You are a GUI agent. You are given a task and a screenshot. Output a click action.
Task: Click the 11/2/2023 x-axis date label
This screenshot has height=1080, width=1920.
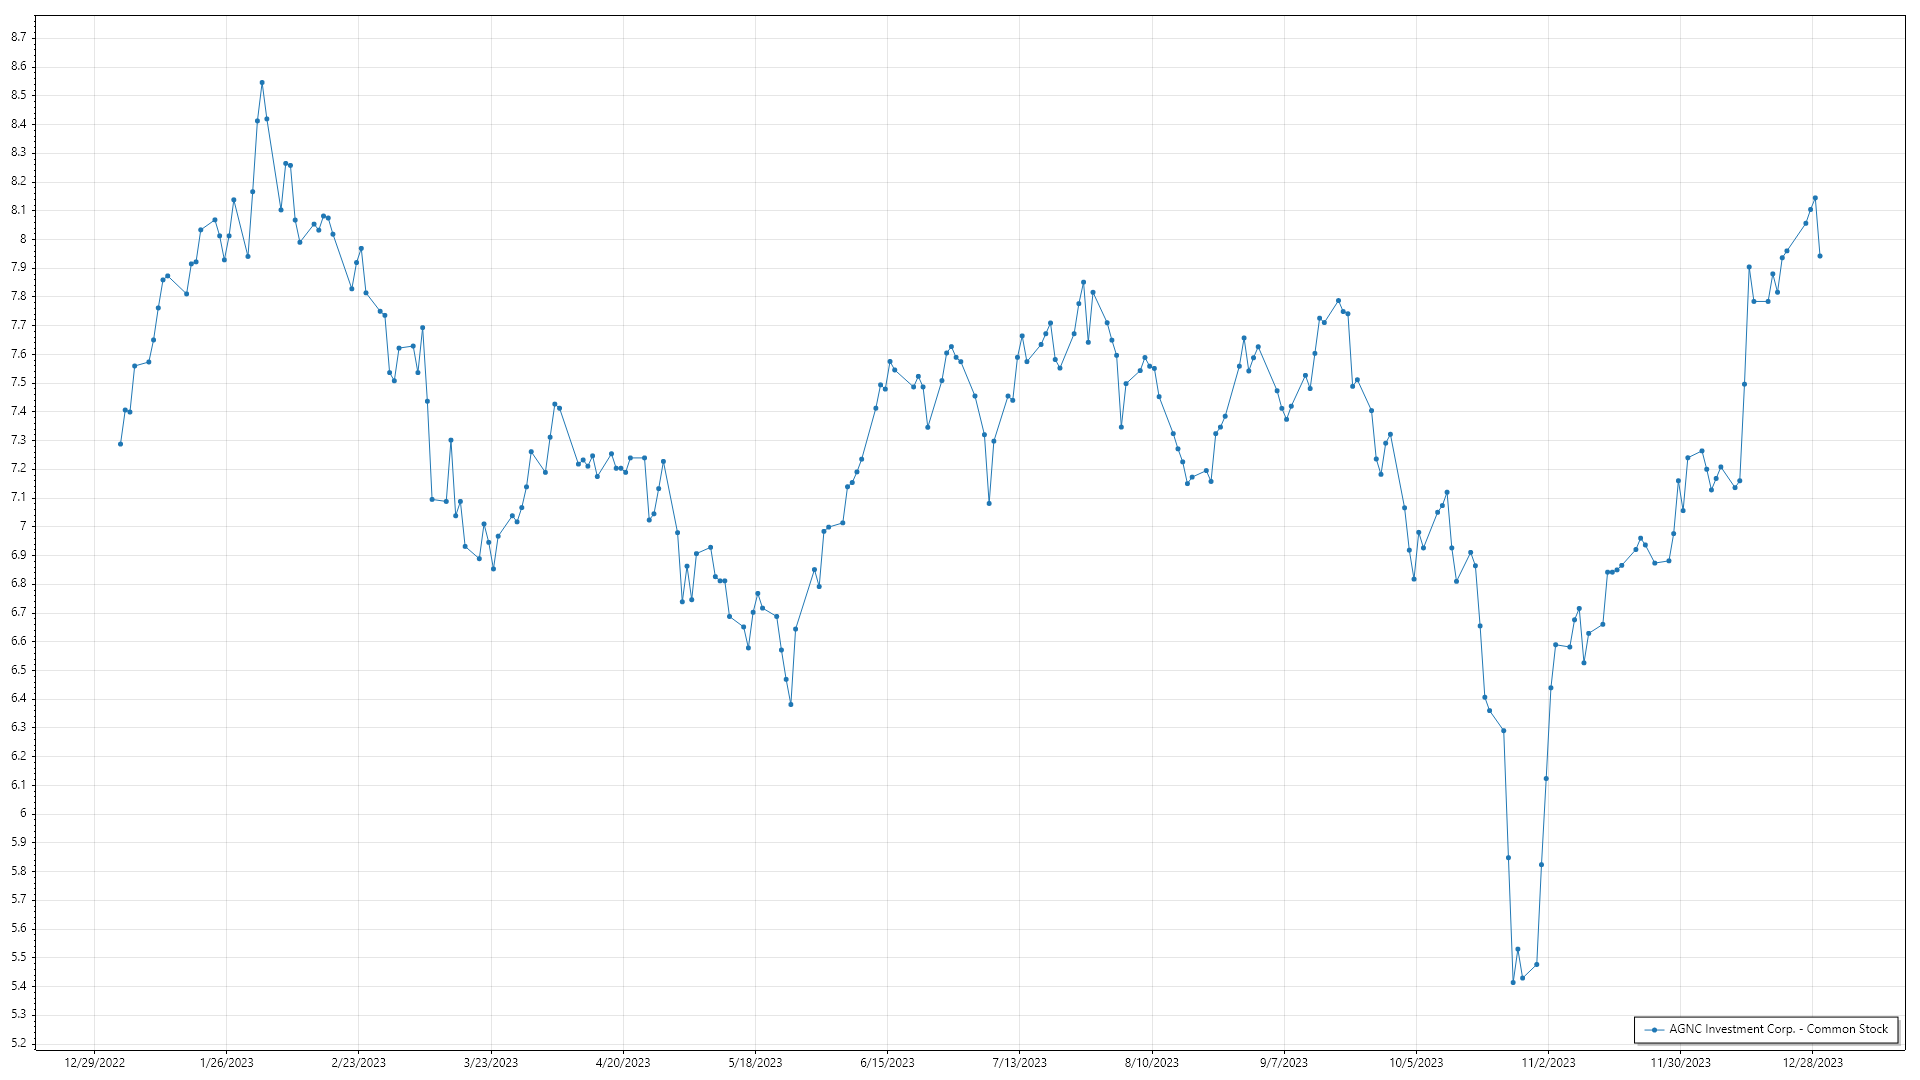[1548, 1063]
